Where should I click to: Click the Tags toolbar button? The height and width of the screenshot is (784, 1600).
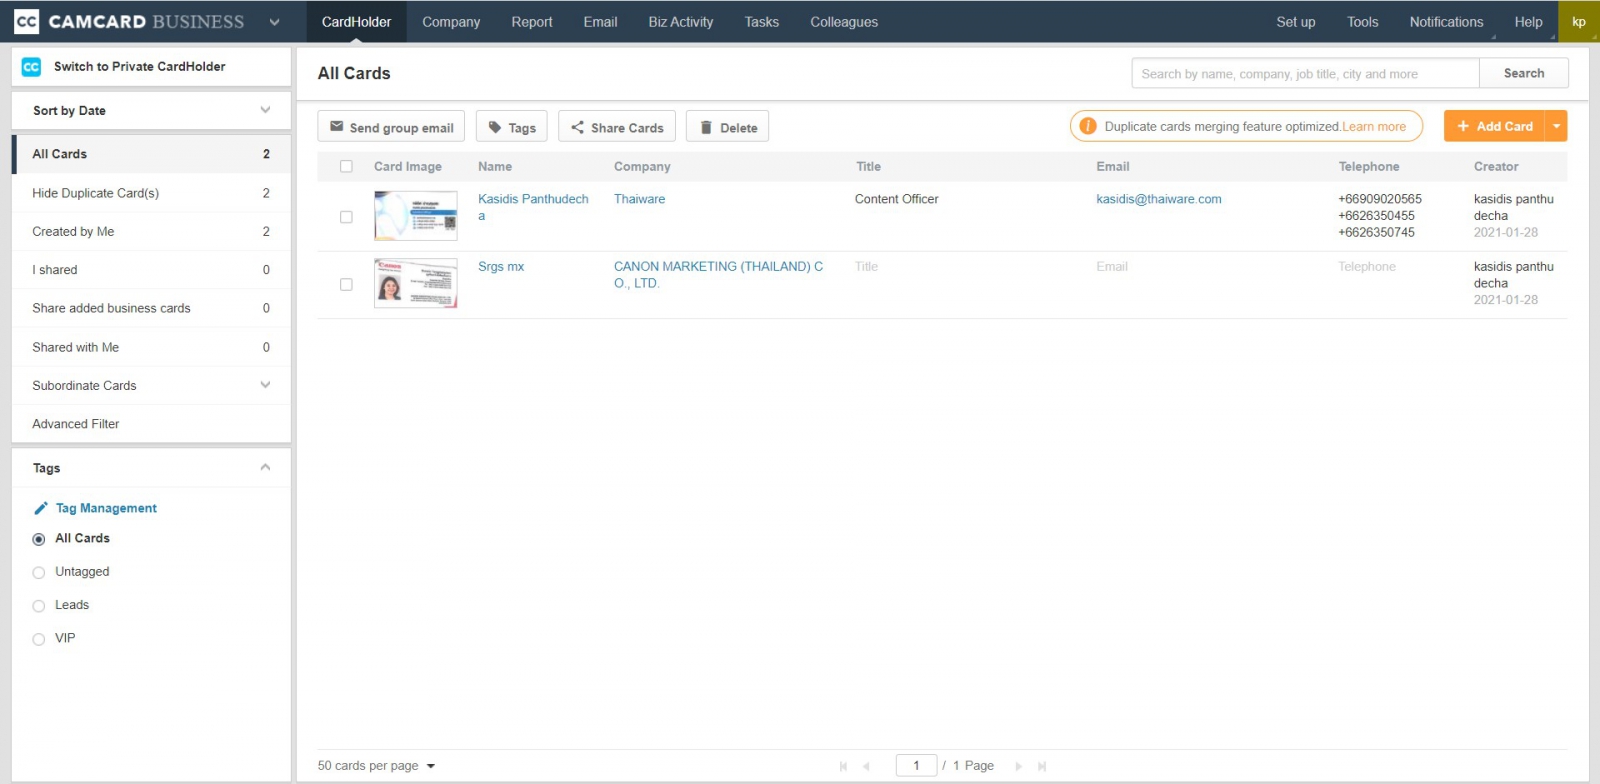pyautogui.click(x=511, y=127)
